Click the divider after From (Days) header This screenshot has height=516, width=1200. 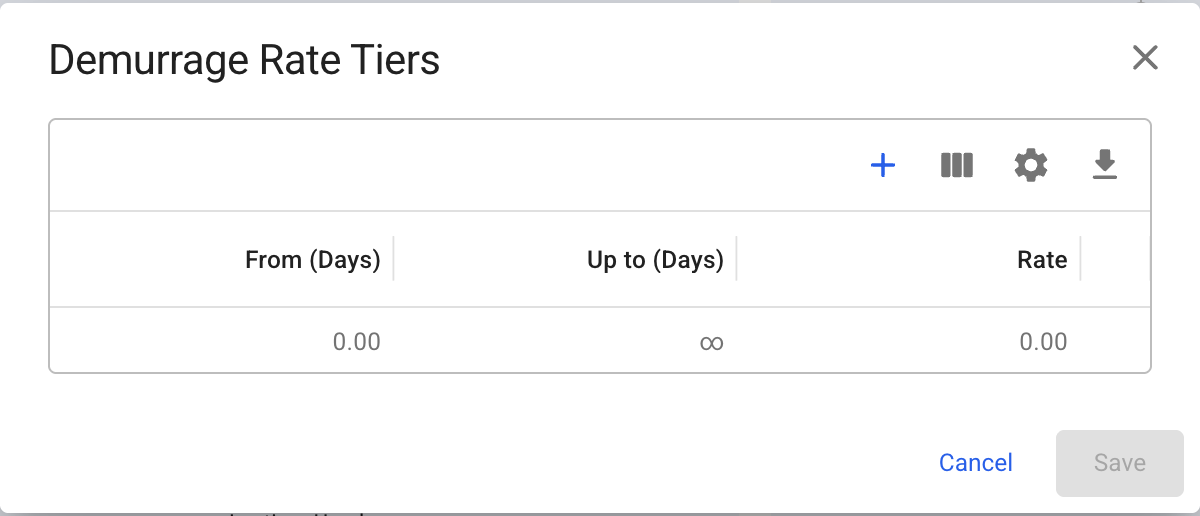[394, 259]
